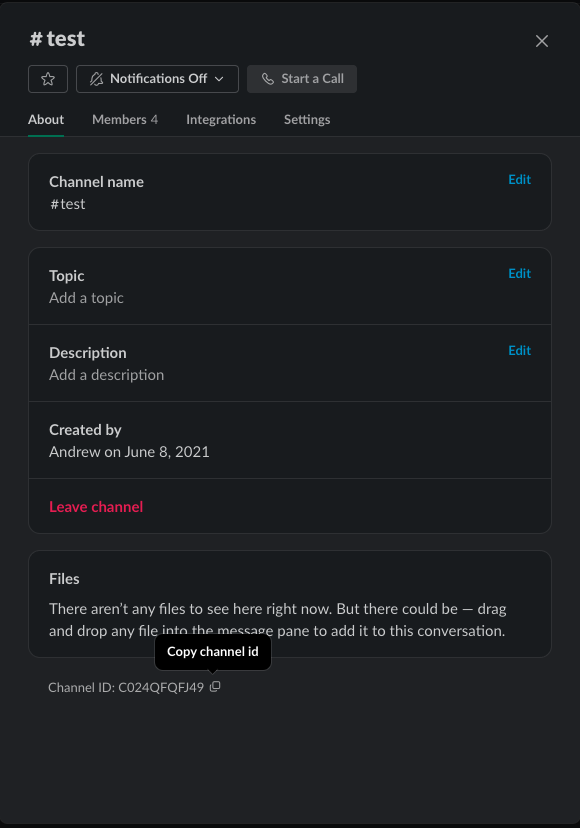Switch to the Members tab
This screenshot has height=828, width=580.
[124, 119]
